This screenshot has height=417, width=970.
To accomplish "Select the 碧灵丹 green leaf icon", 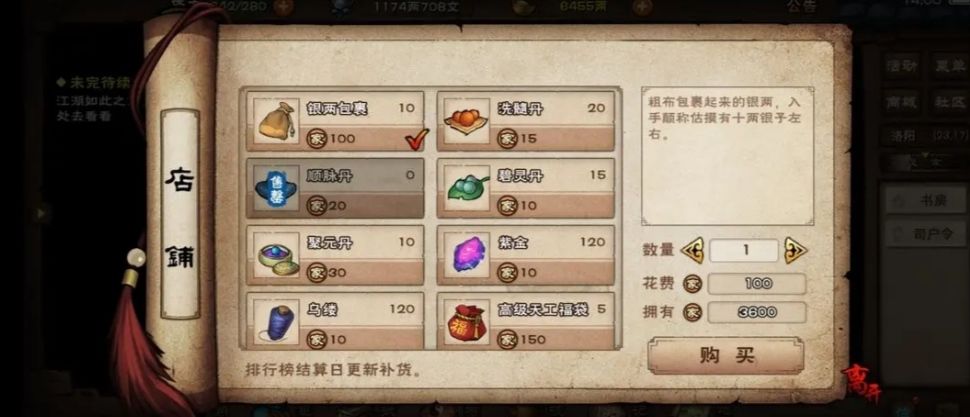I will [466, 188].
